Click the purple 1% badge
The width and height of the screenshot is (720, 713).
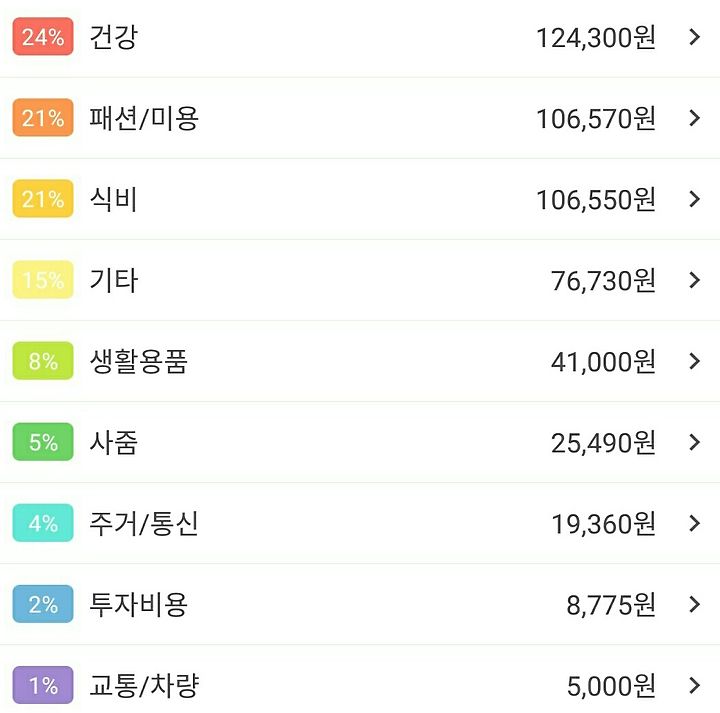click(x=43, y=685)
